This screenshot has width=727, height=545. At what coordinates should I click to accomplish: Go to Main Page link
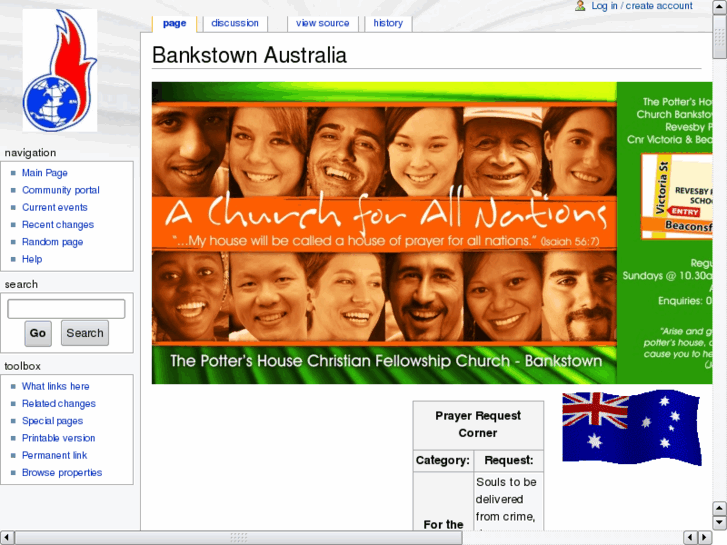[45, 173]
